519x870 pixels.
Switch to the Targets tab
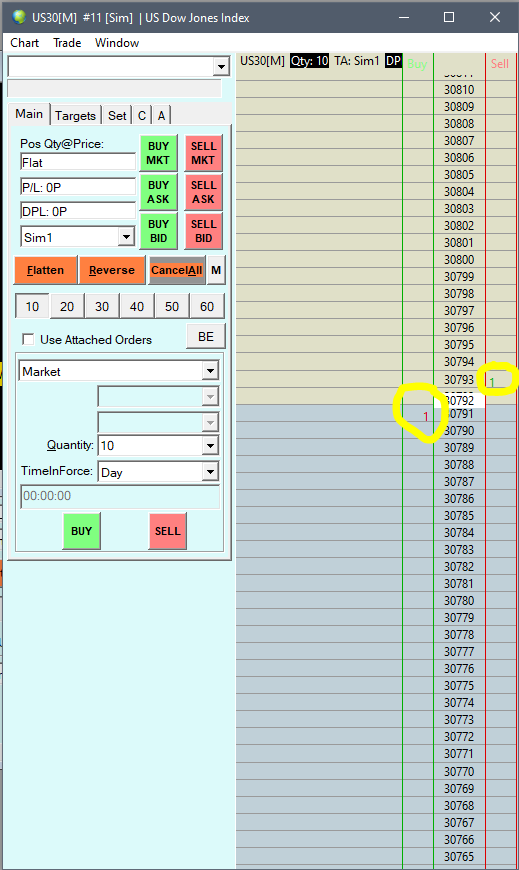pyautogui.click(x=75, y=115)
